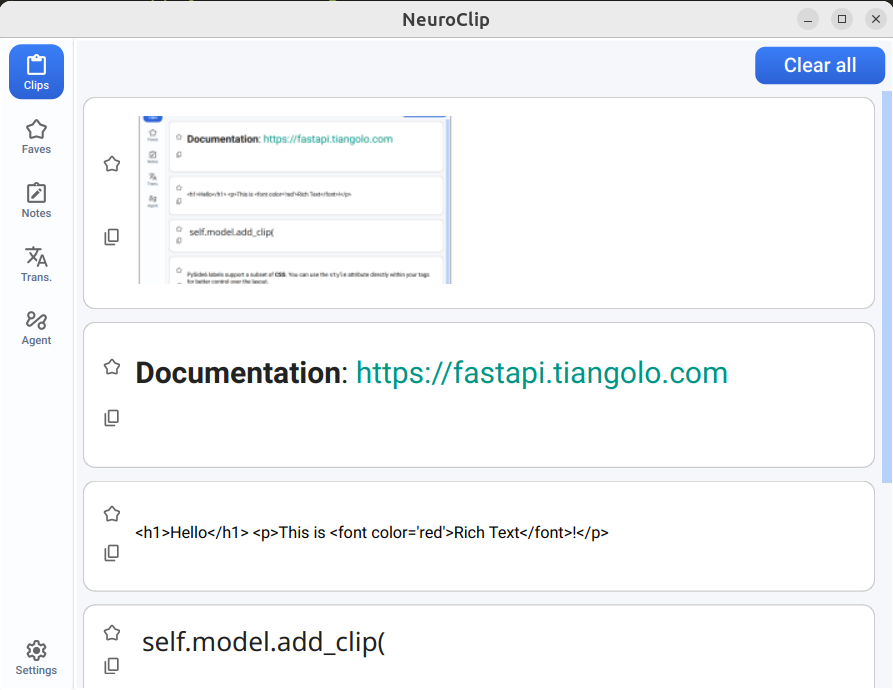Favorite the screenshot image clip
Screen dimensions: 893x690
coord(112,164)
